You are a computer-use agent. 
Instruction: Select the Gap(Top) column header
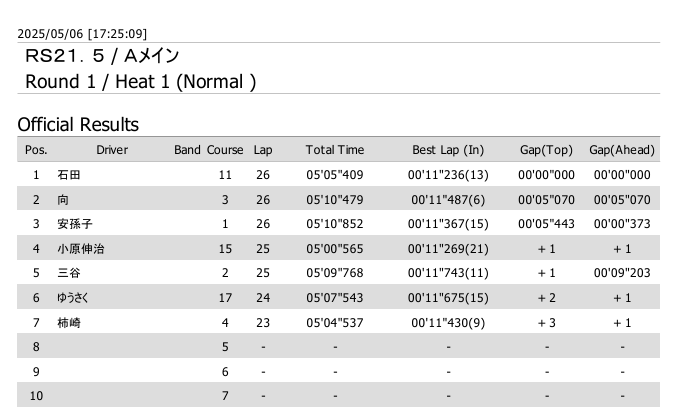546,150
